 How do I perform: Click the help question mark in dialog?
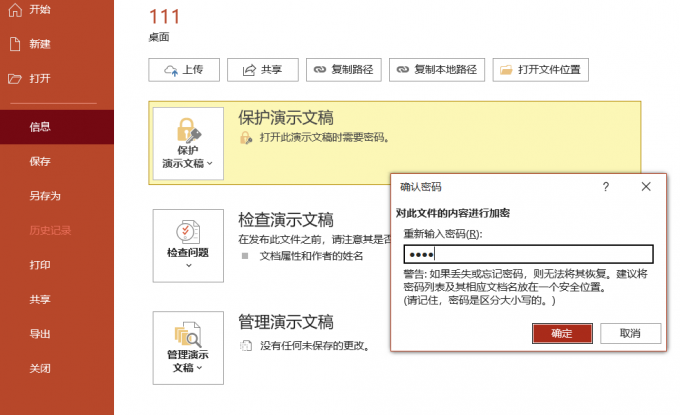[606, 187]
